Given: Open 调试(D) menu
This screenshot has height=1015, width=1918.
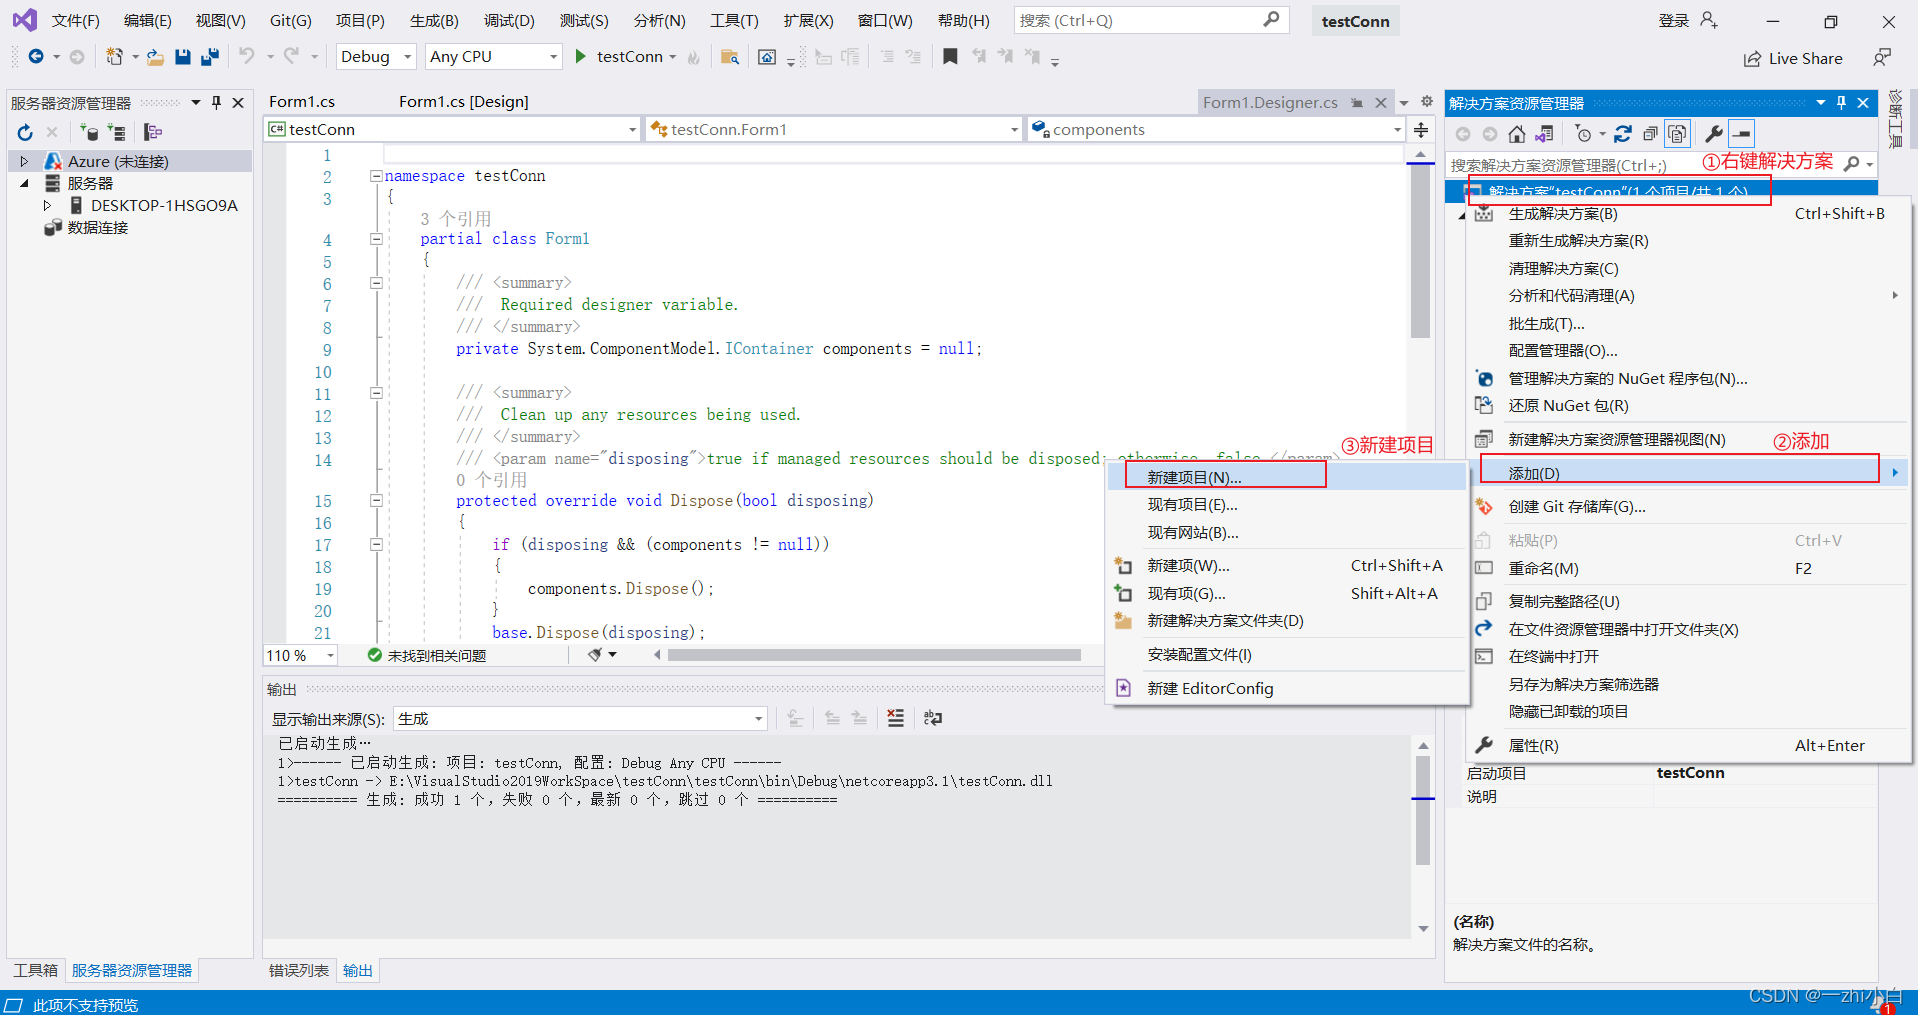Looking at the screenshot, I should (509, 20).
